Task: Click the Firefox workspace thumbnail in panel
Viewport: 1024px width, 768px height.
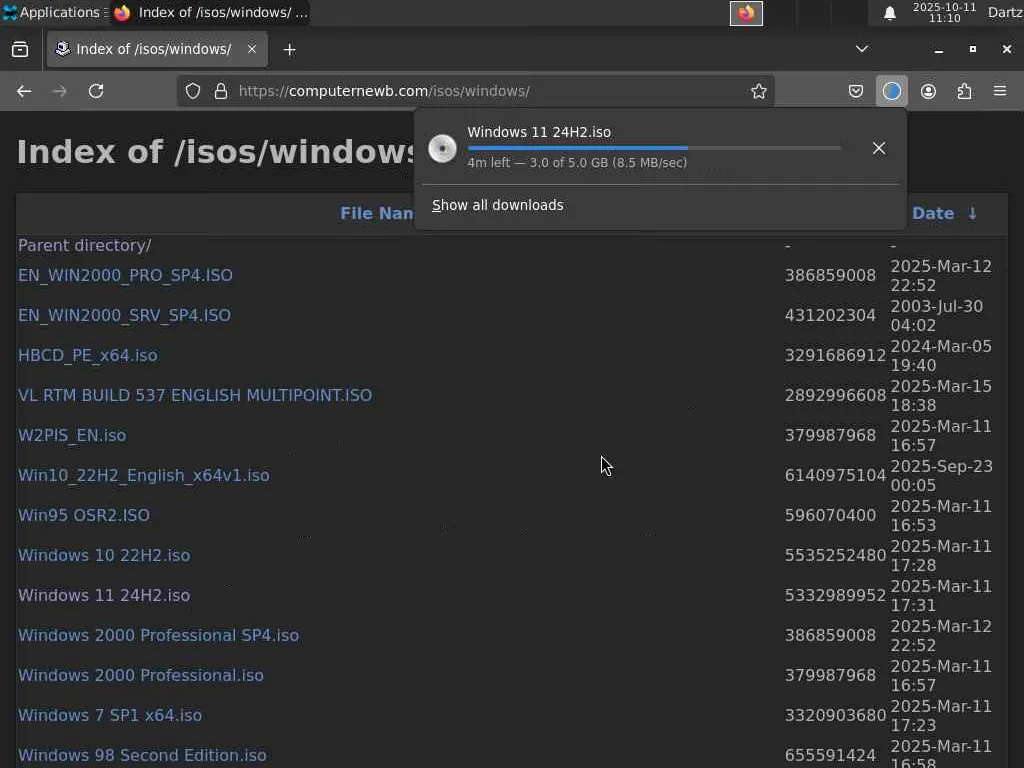Action: click(x=746, y=13)
